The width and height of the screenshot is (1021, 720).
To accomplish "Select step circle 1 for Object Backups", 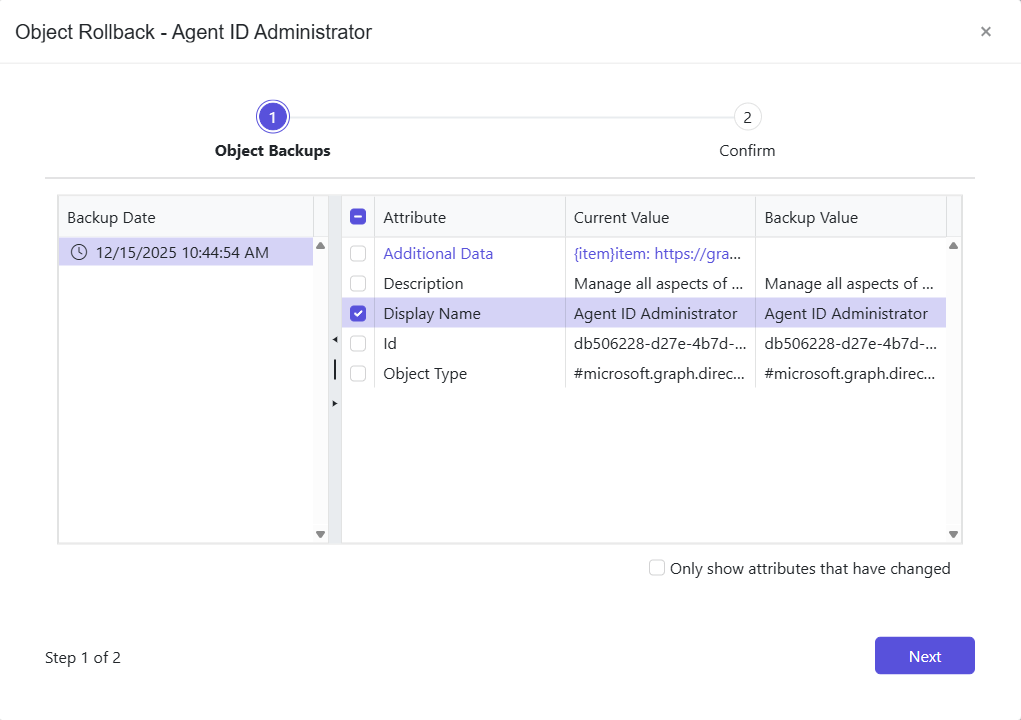I will [x=272, y=116].
